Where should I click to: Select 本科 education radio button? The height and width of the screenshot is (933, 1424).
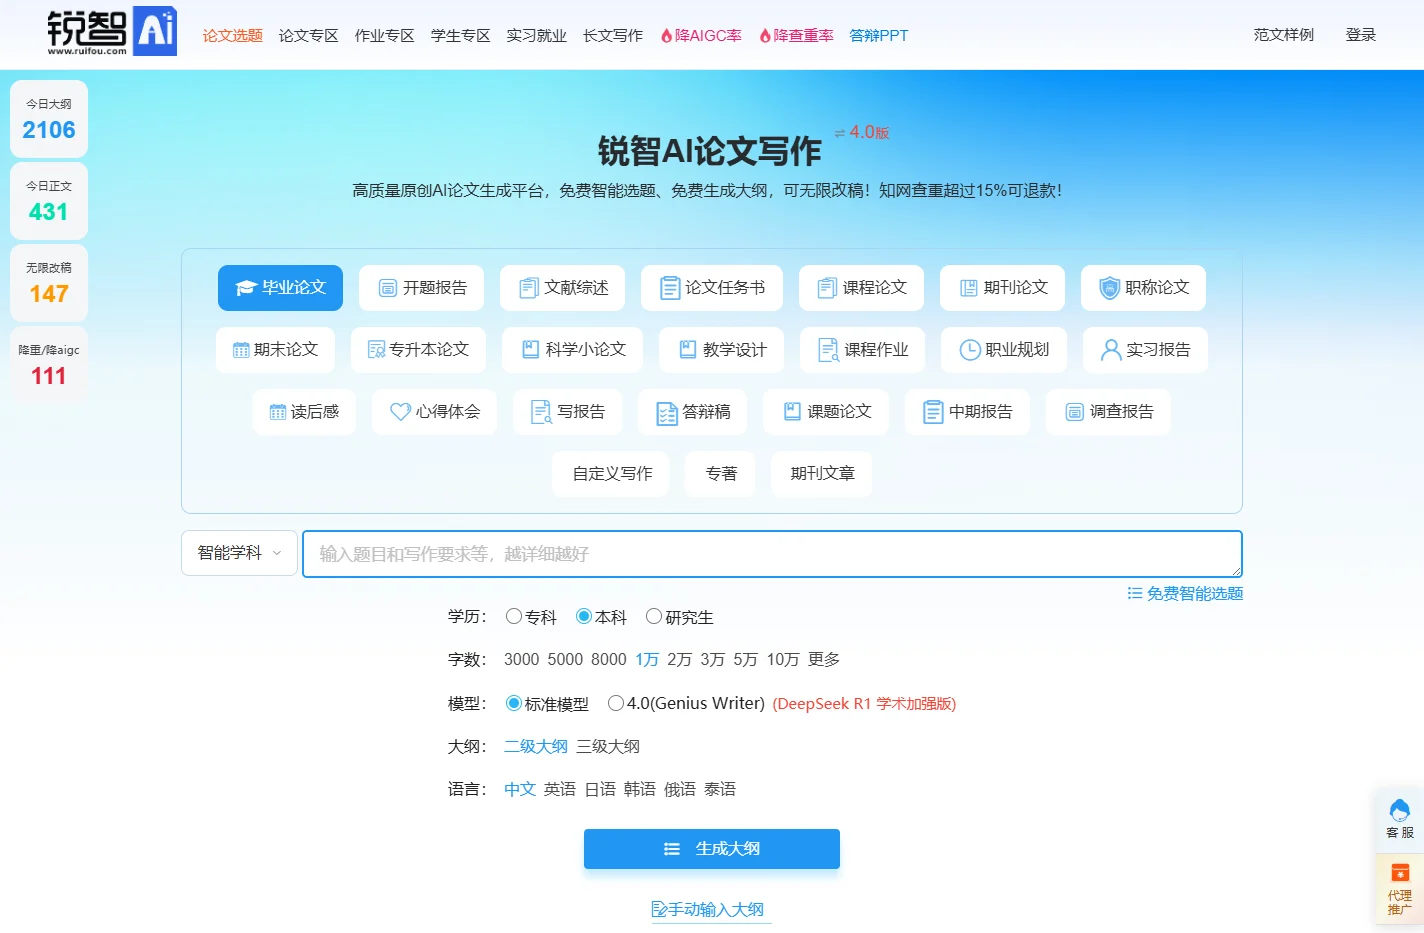pos(584,617)
